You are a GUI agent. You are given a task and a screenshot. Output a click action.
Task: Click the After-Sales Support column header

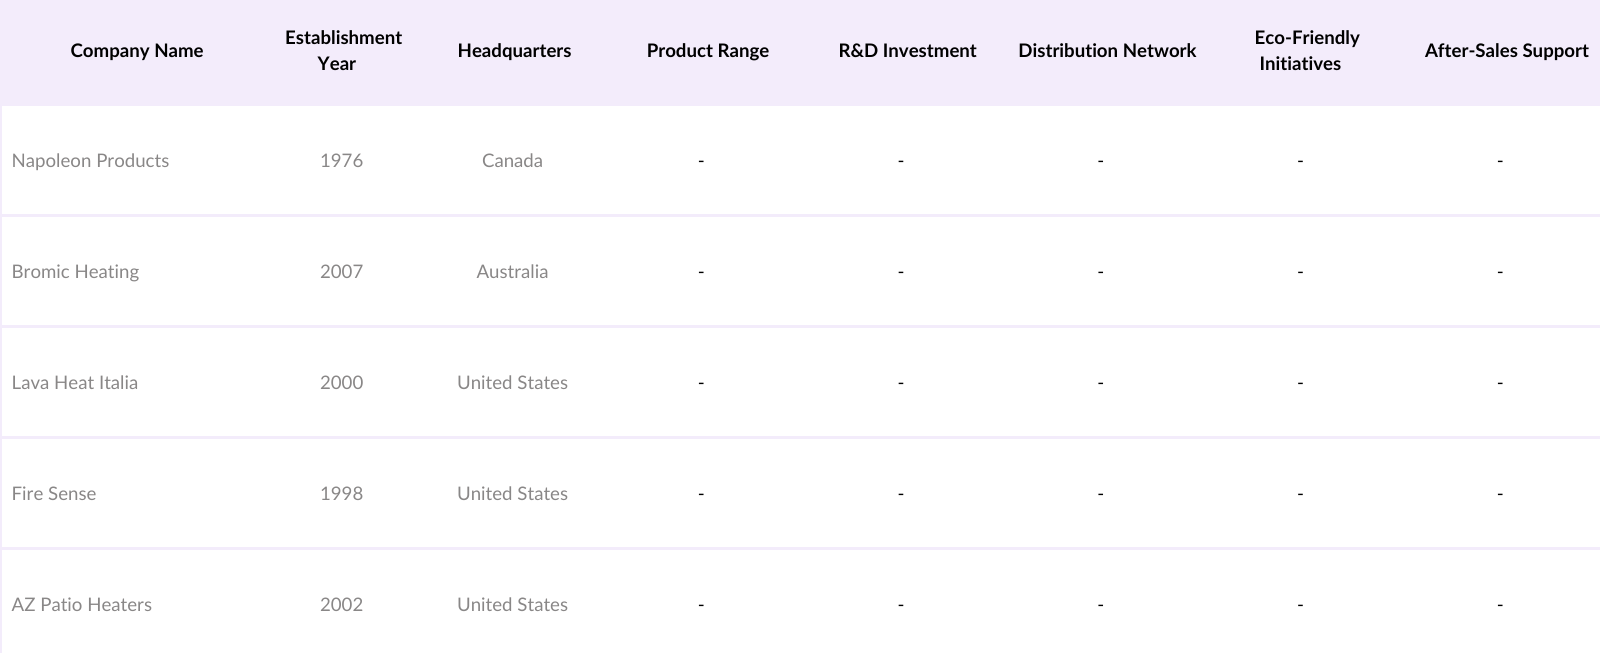coord(1506,51)
